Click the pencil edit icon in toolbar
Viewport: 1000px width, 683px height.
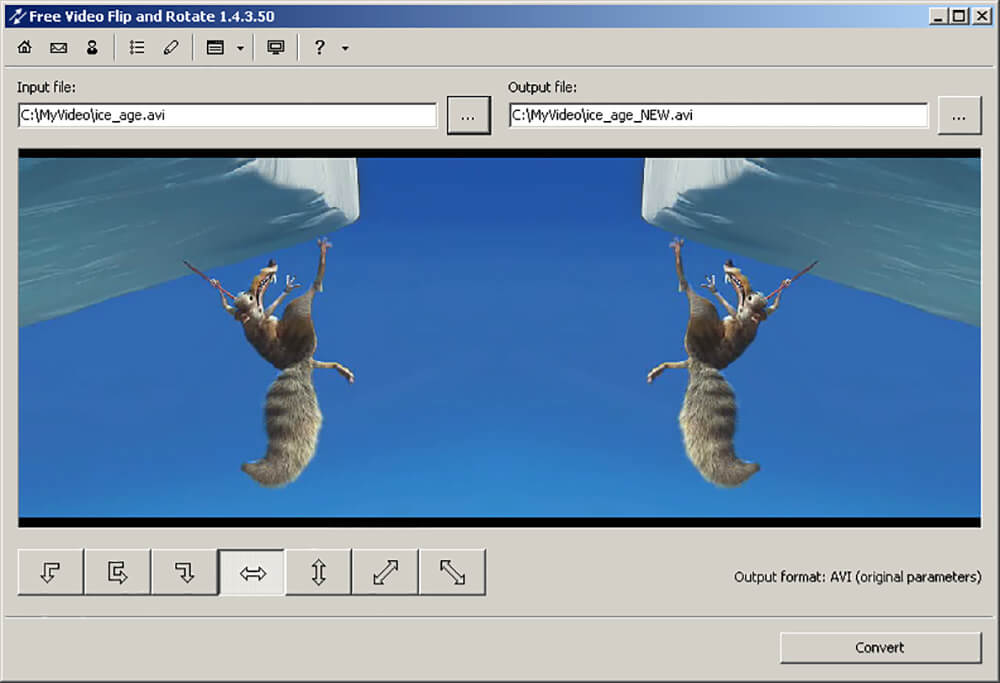point(171,47)
